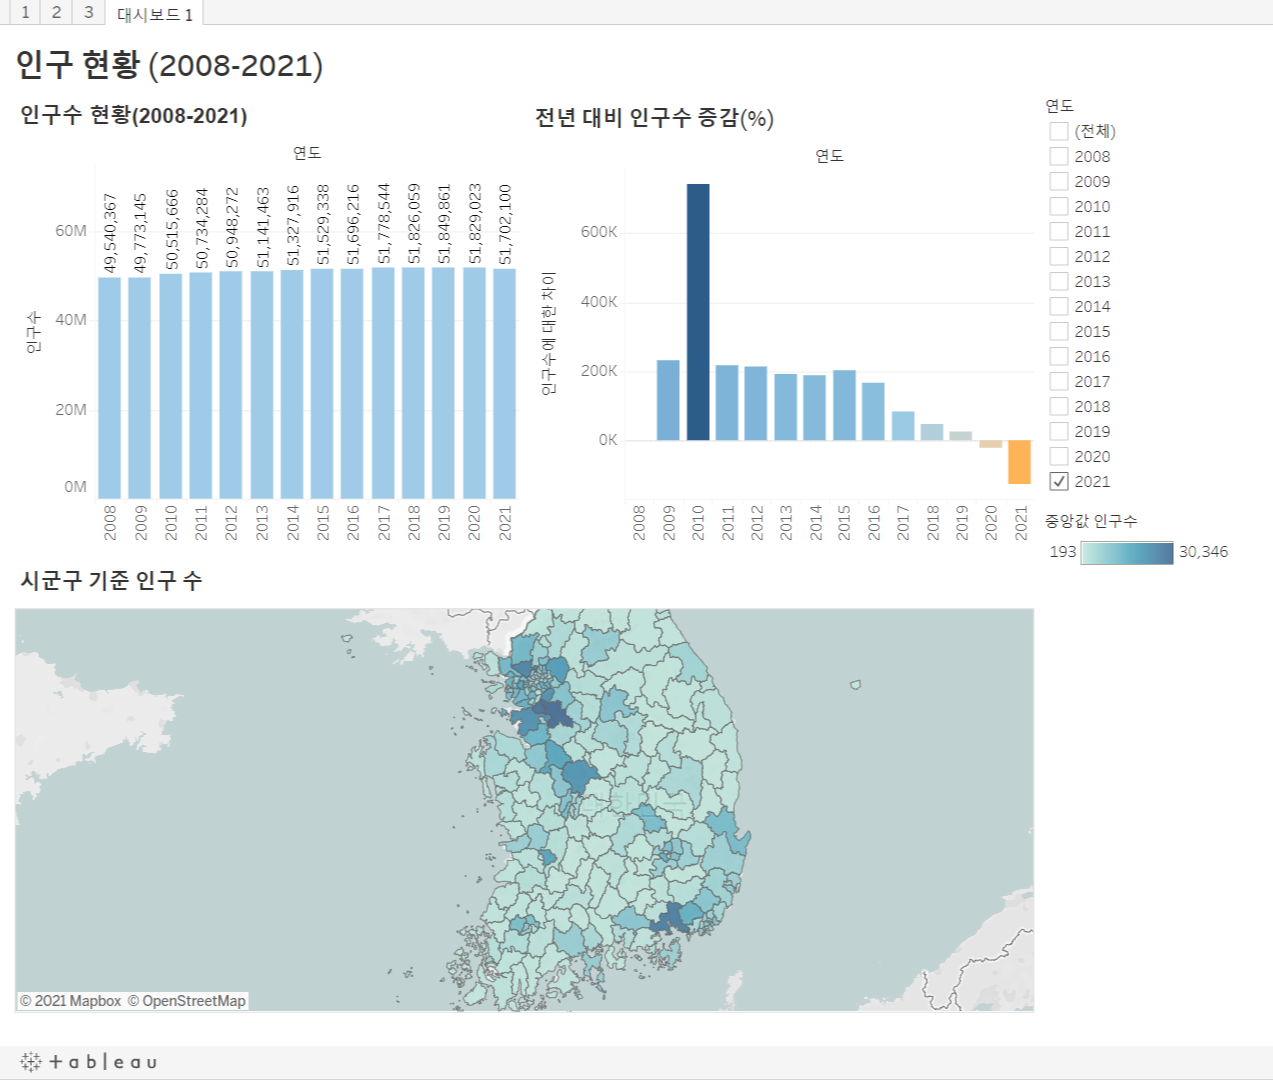Click the 2017 bar in change chart
Viewport: 1273px width, 1080px height.
[903, 426]
